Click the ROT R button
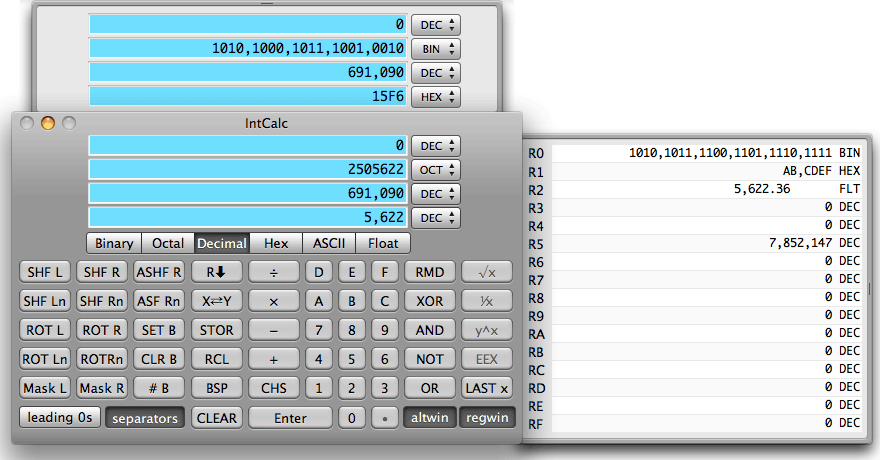The width and height of the screenshot is (880, 460). 102,330
